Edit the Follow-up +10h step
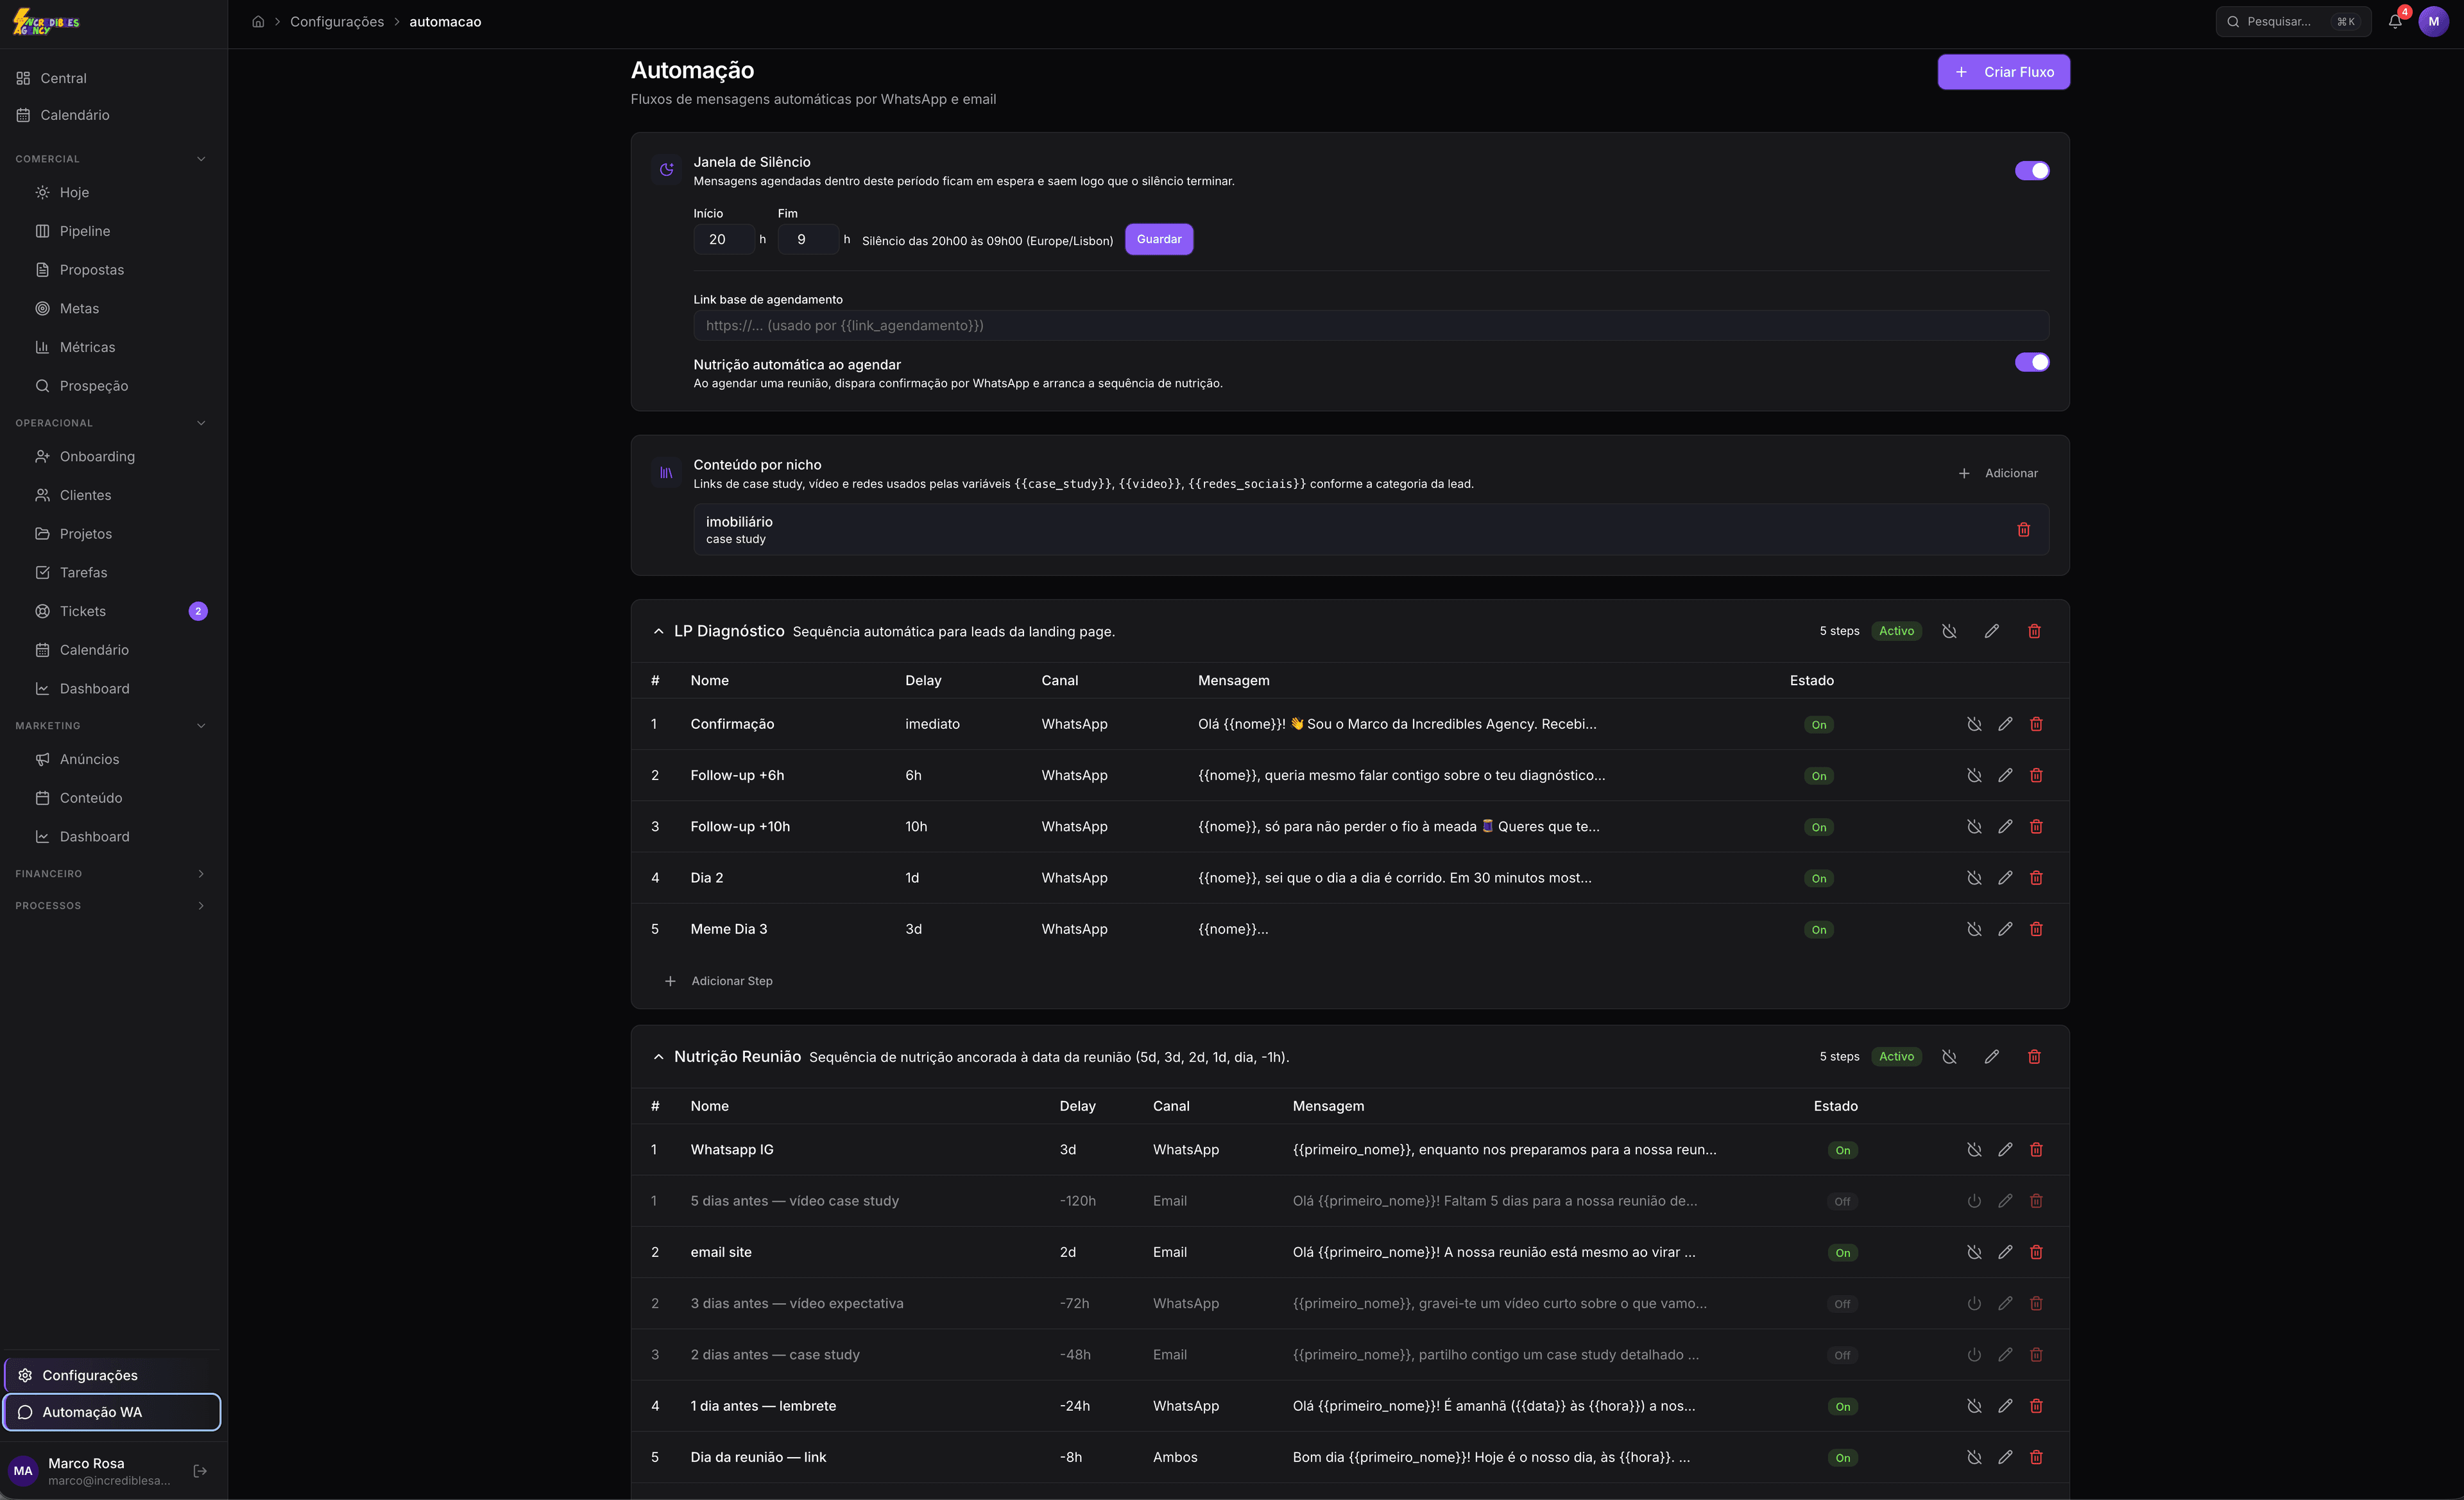2464x1500 pixels. pyautogui.click(x=2005, y=826)
